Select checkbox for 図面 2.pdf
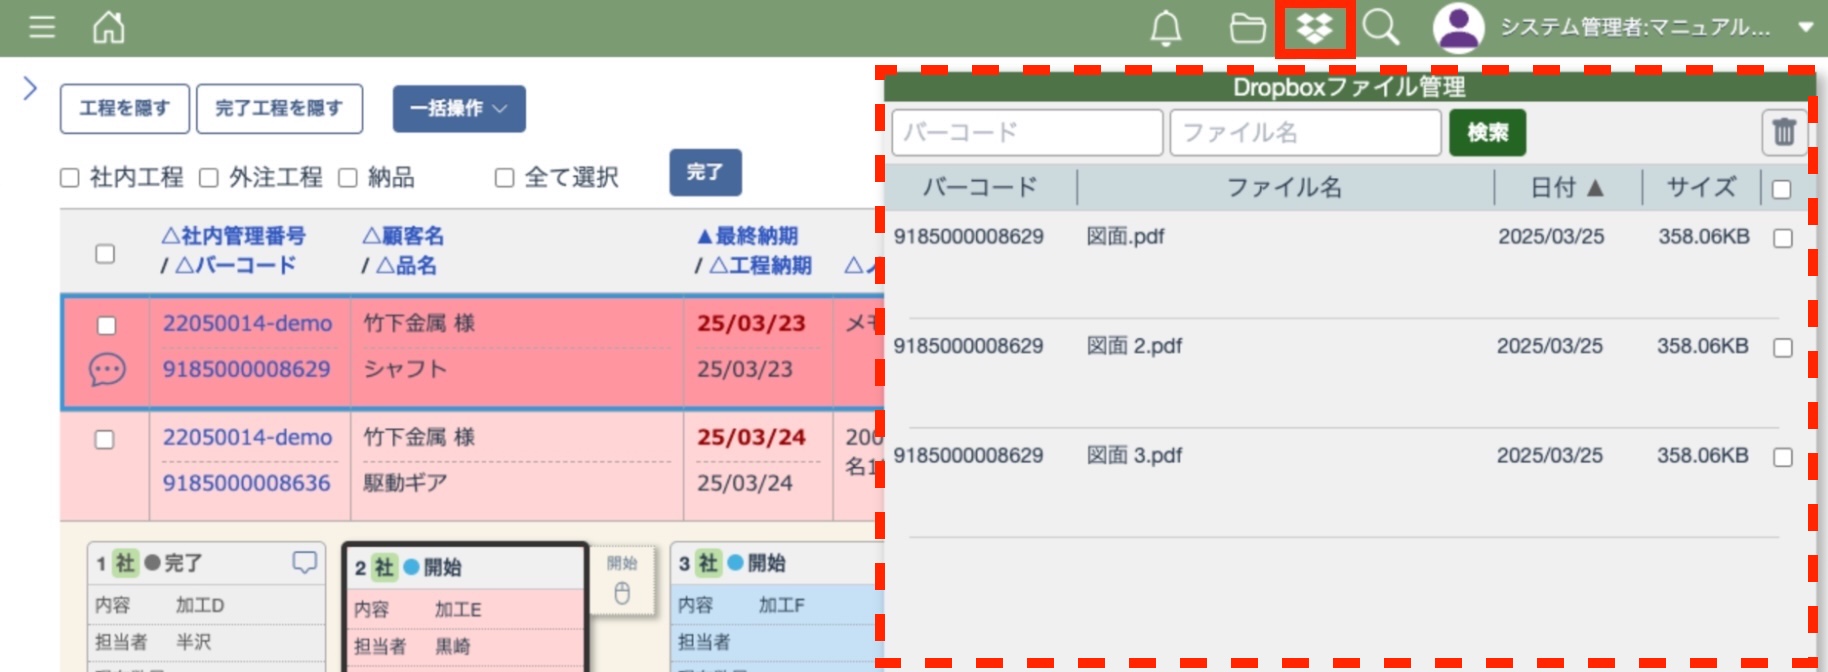The image size is (1828, 672). [x=1782, y=347]
